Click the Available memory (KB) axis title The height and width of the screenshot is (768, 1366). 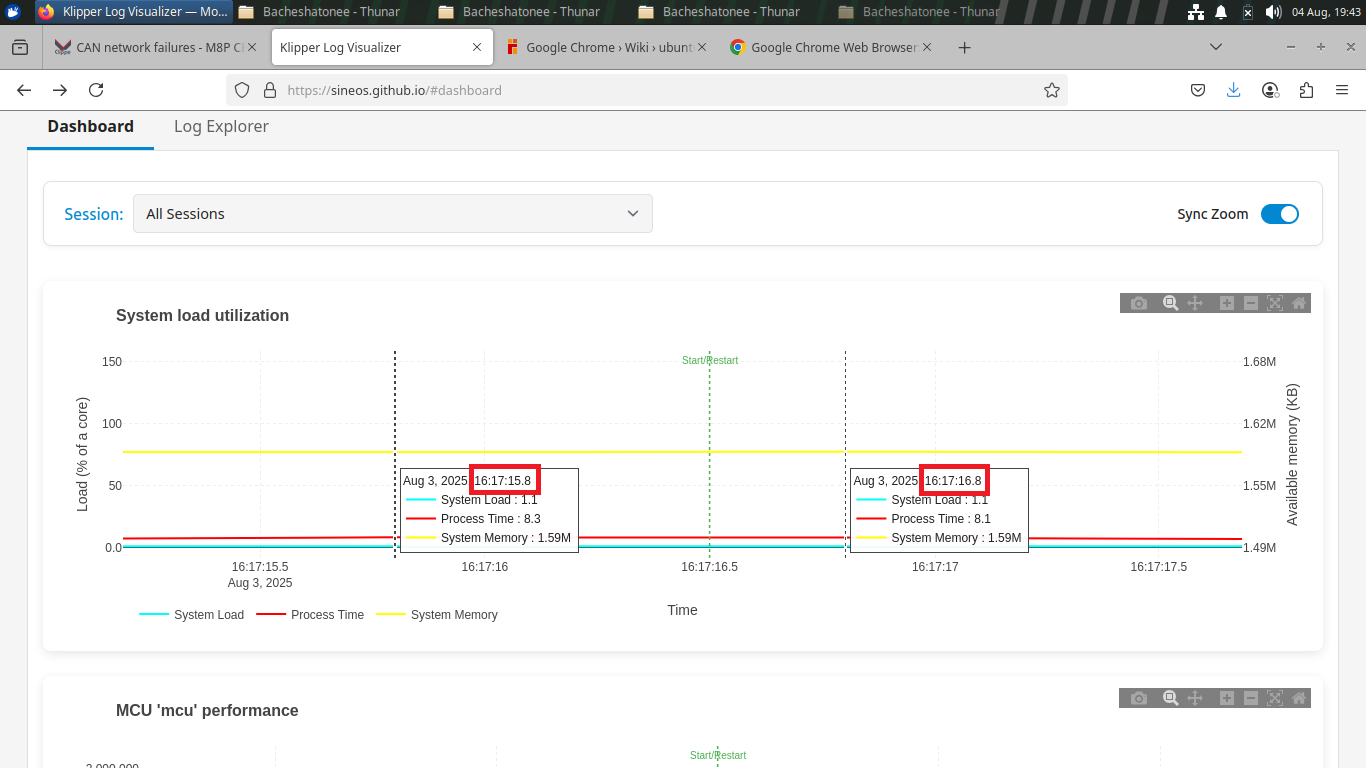click(1292, 454)
